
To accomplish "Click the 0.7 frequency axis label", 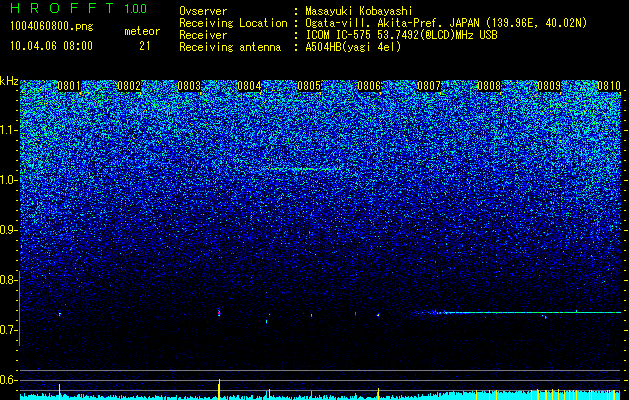I will point(8,330).
